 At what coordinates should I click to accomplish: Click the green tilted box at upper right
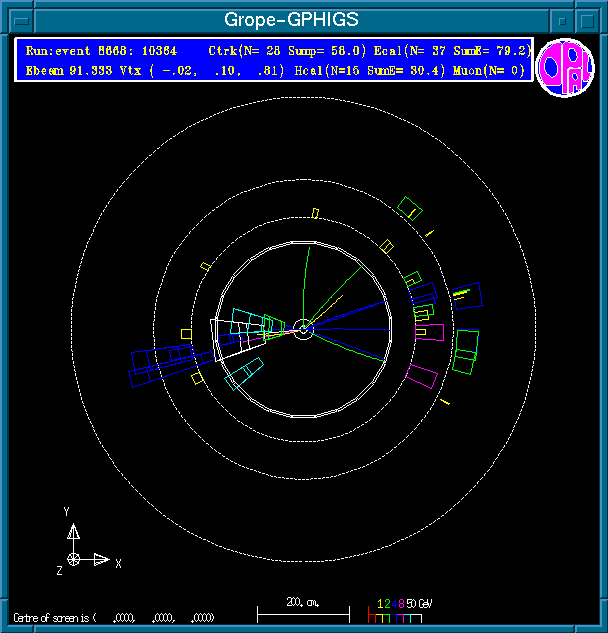point(411,208)
